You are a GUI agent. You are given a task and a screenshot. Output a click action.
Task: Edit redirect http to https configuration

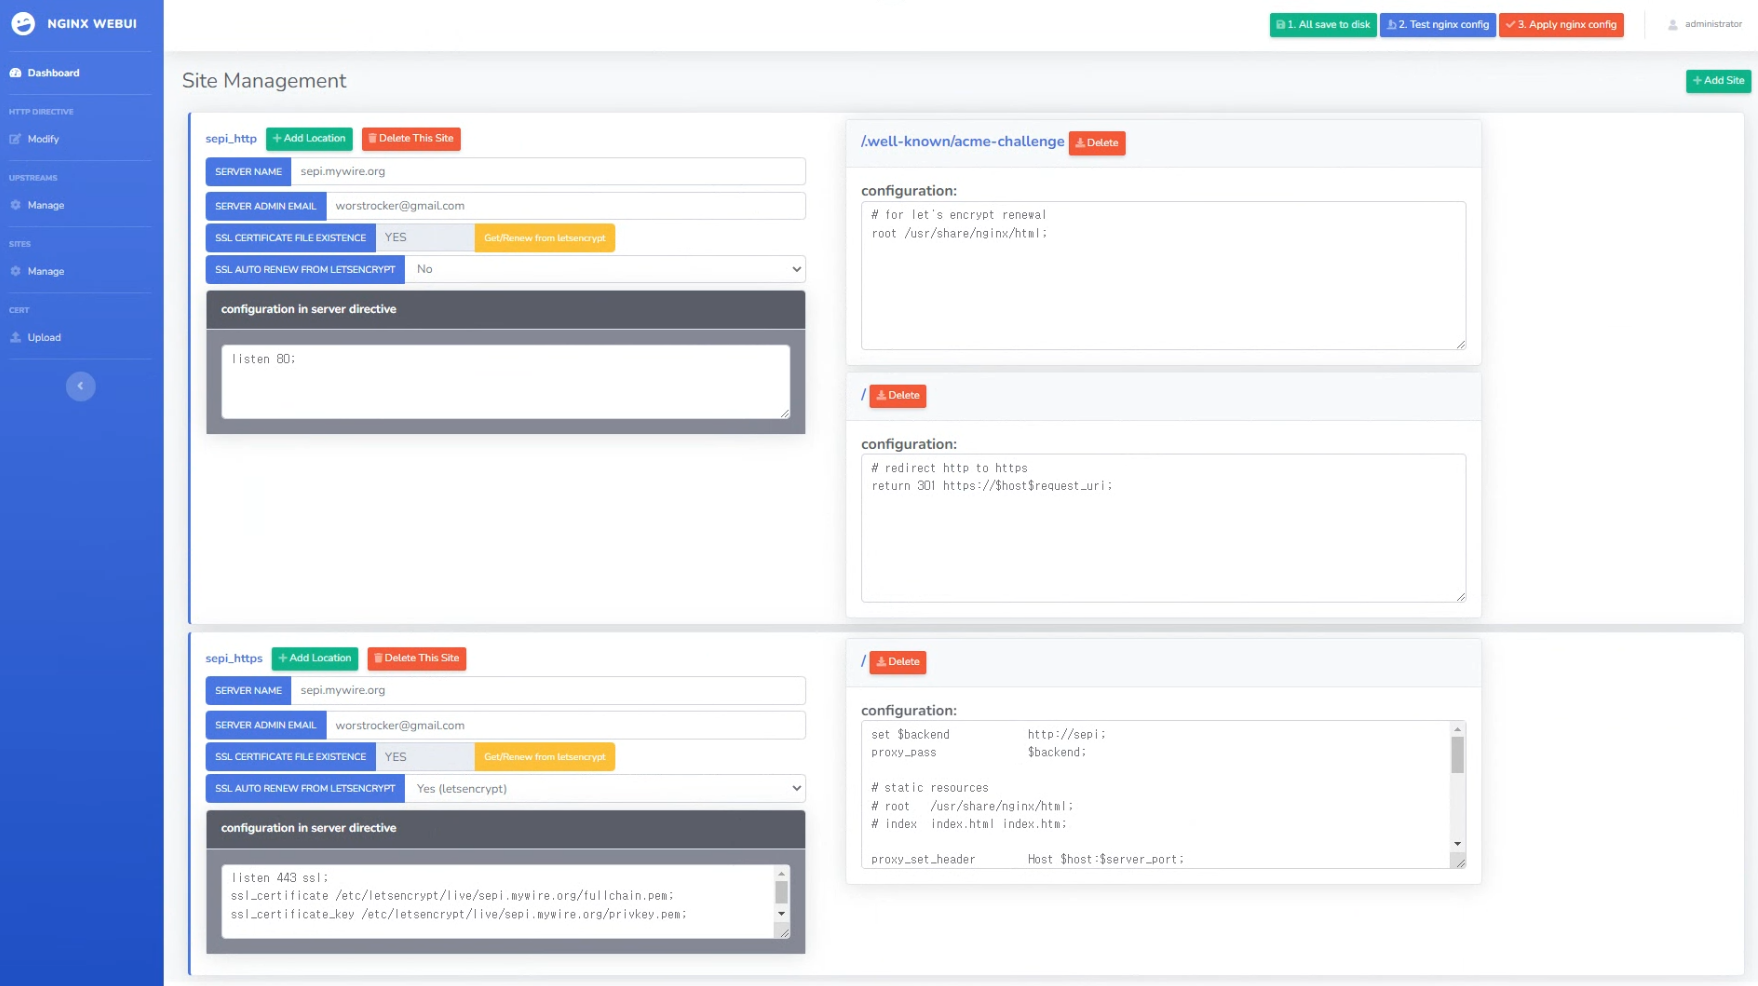click(x=1163, y=529)
